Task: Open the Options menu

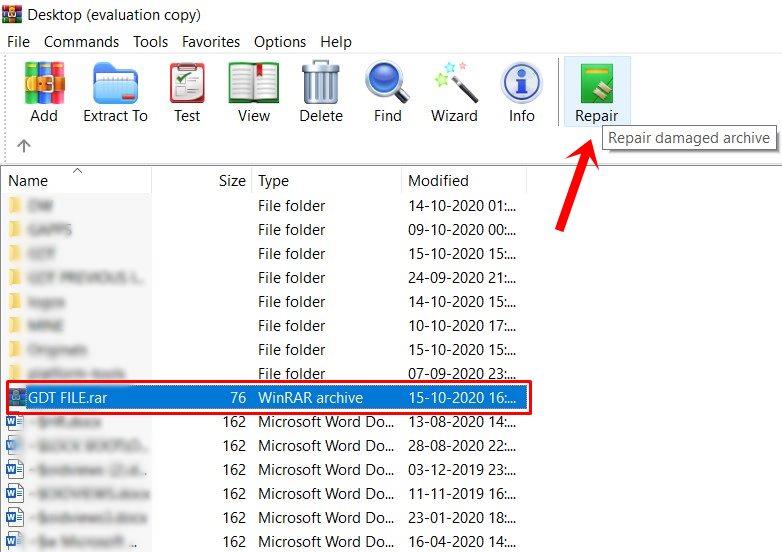Action: coord(279,42)
